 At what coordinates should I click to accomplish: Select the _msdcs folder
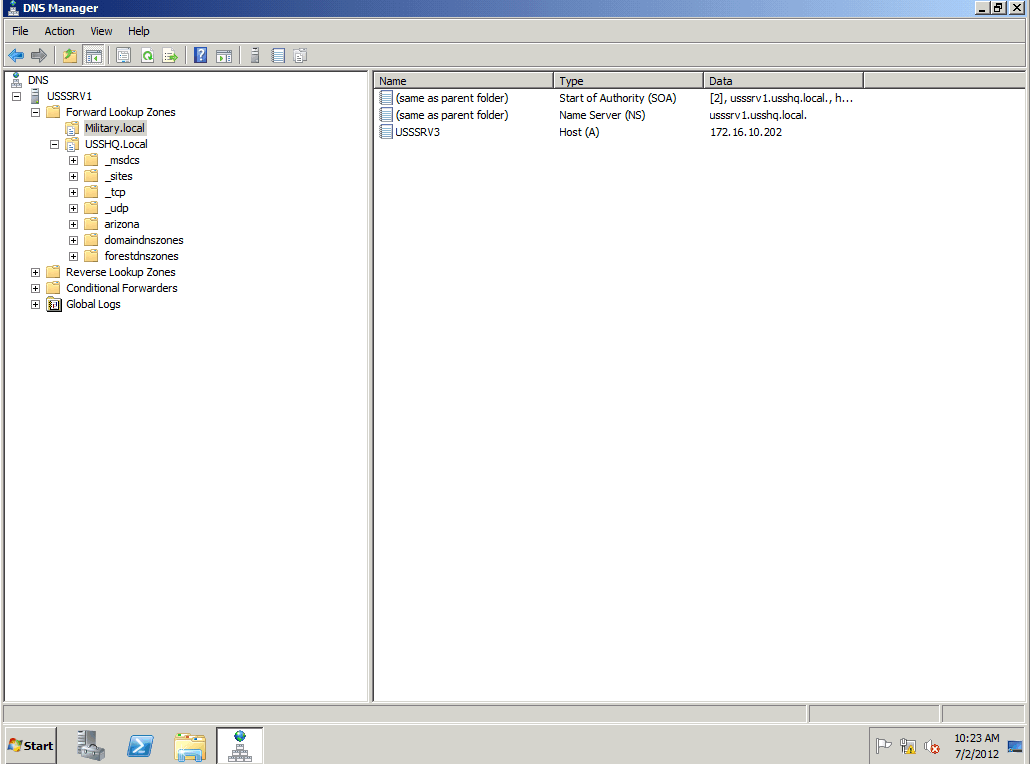coord(122,160)
